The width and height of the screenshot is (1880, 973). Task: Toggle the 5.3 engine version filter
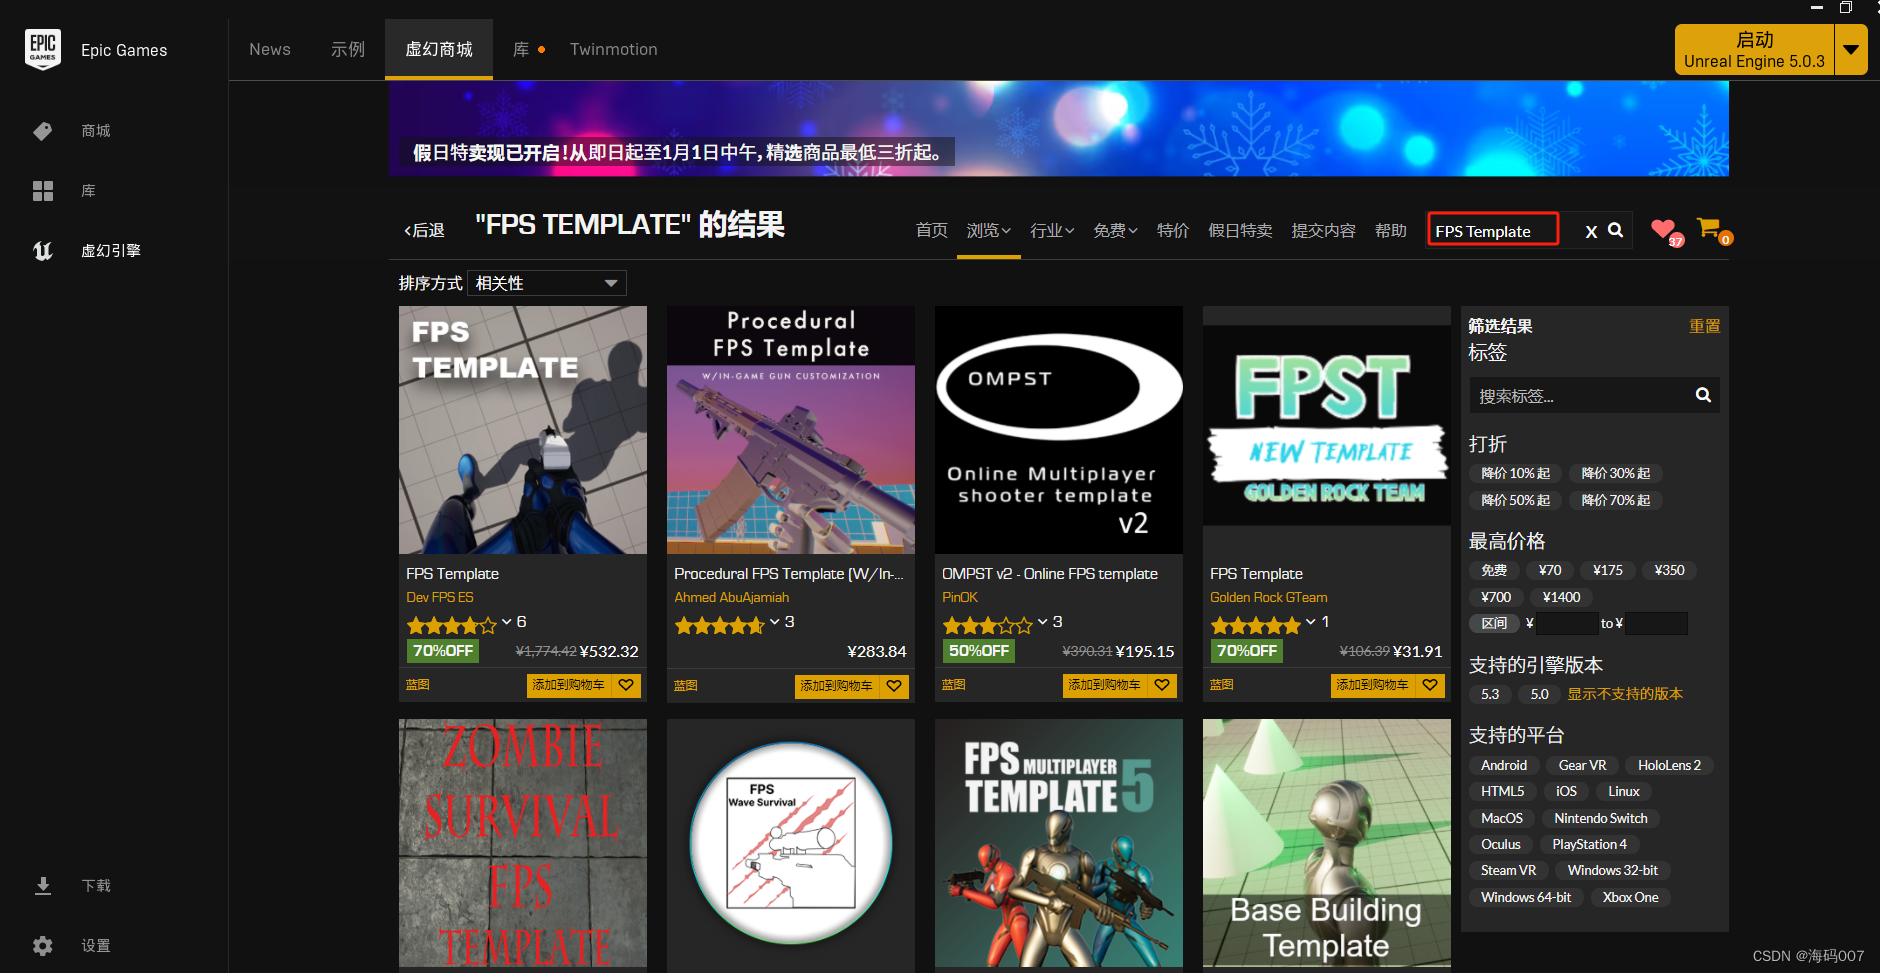pos(1490,694)
